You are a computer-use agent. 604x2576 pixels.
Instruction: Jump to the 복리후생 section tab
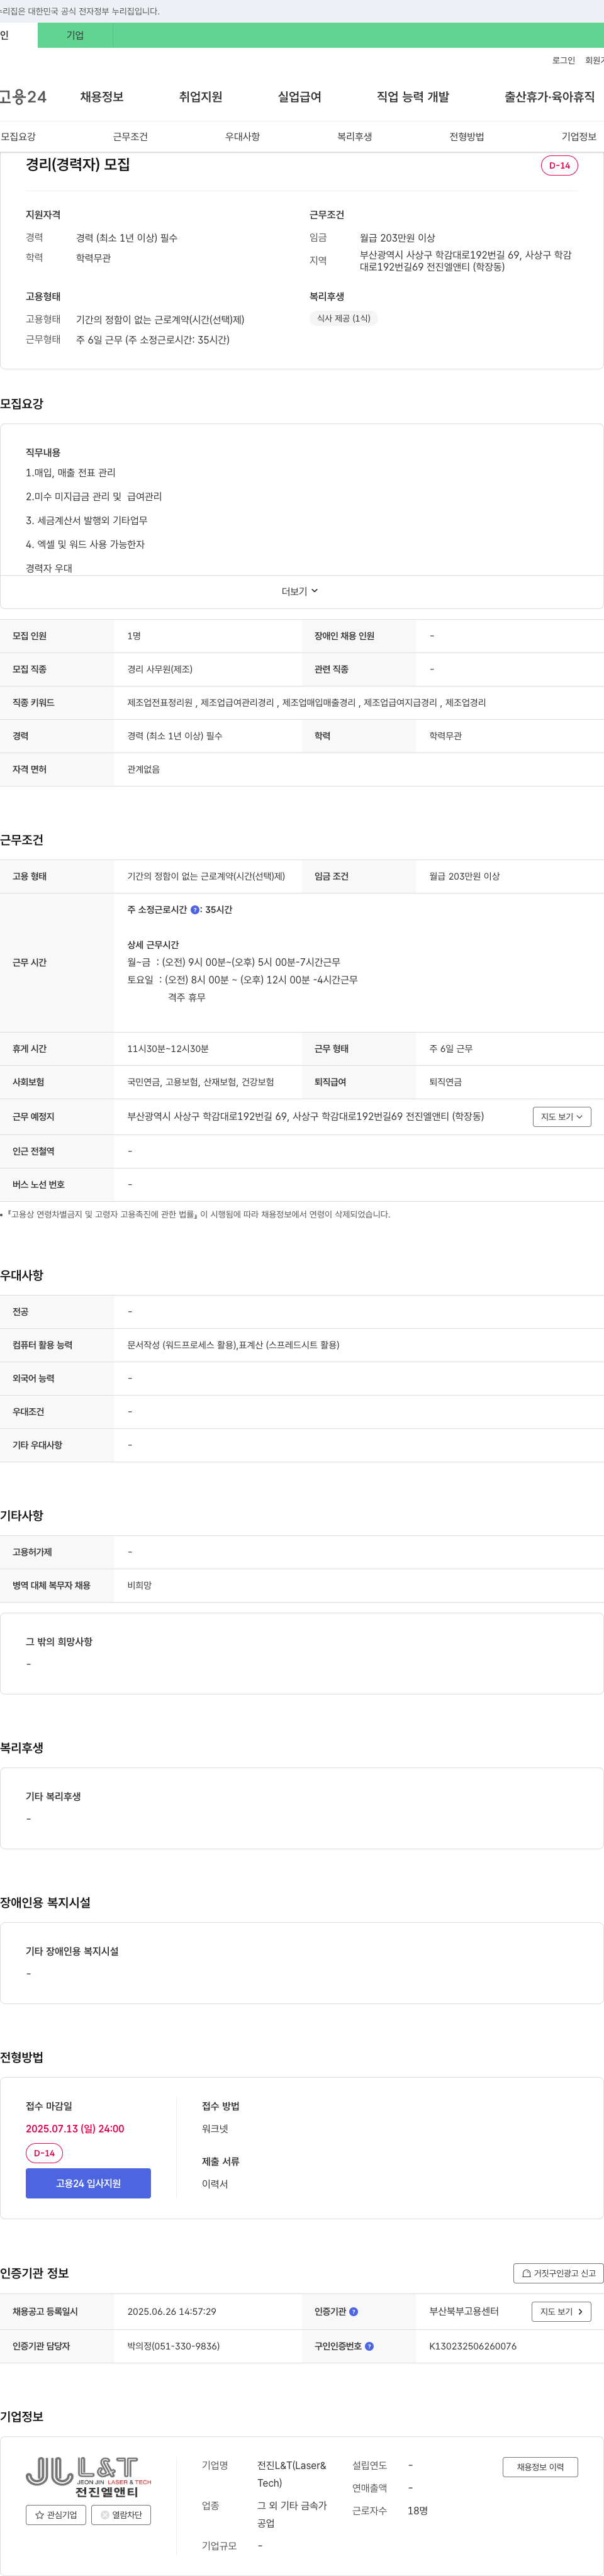coord(354,137)
